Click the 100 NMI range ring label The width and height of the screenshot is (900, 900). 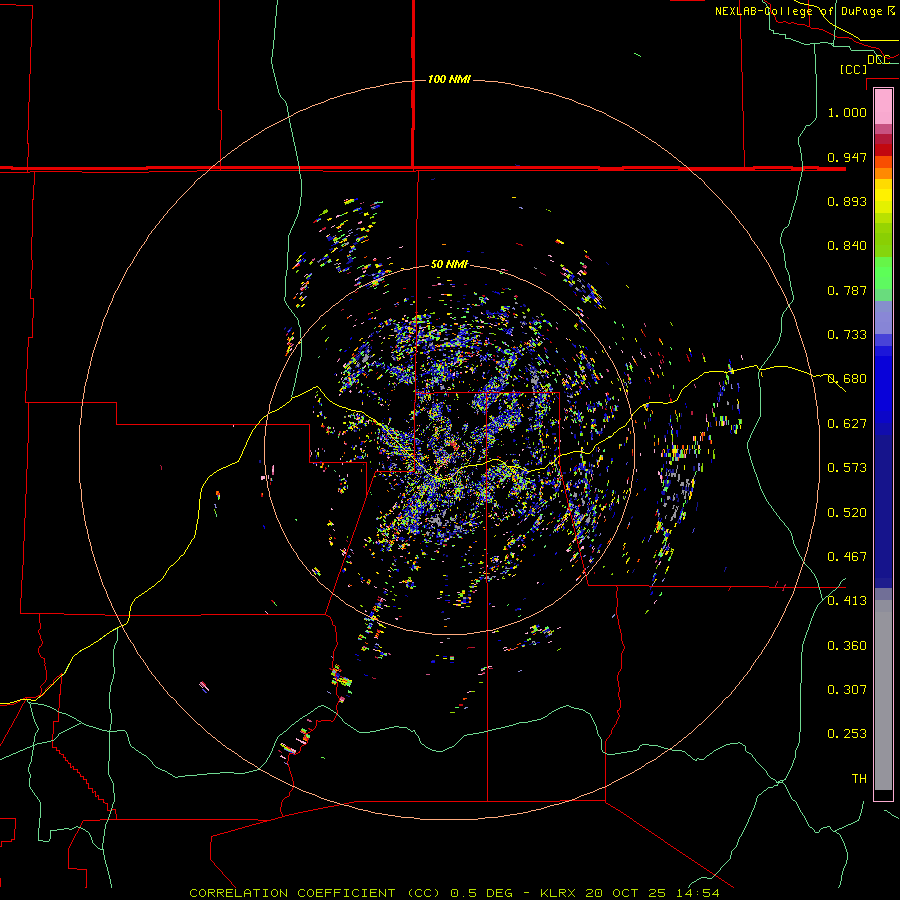pos(449,79)
